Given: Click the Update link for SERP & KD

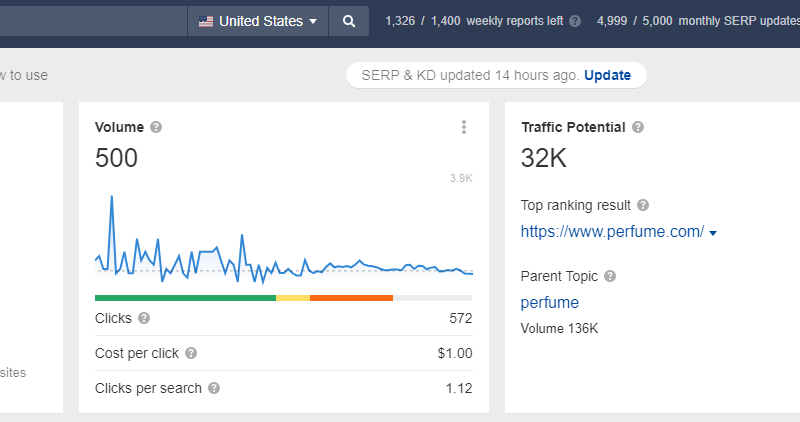Looking at the screenshot, I should click(607, 75).
